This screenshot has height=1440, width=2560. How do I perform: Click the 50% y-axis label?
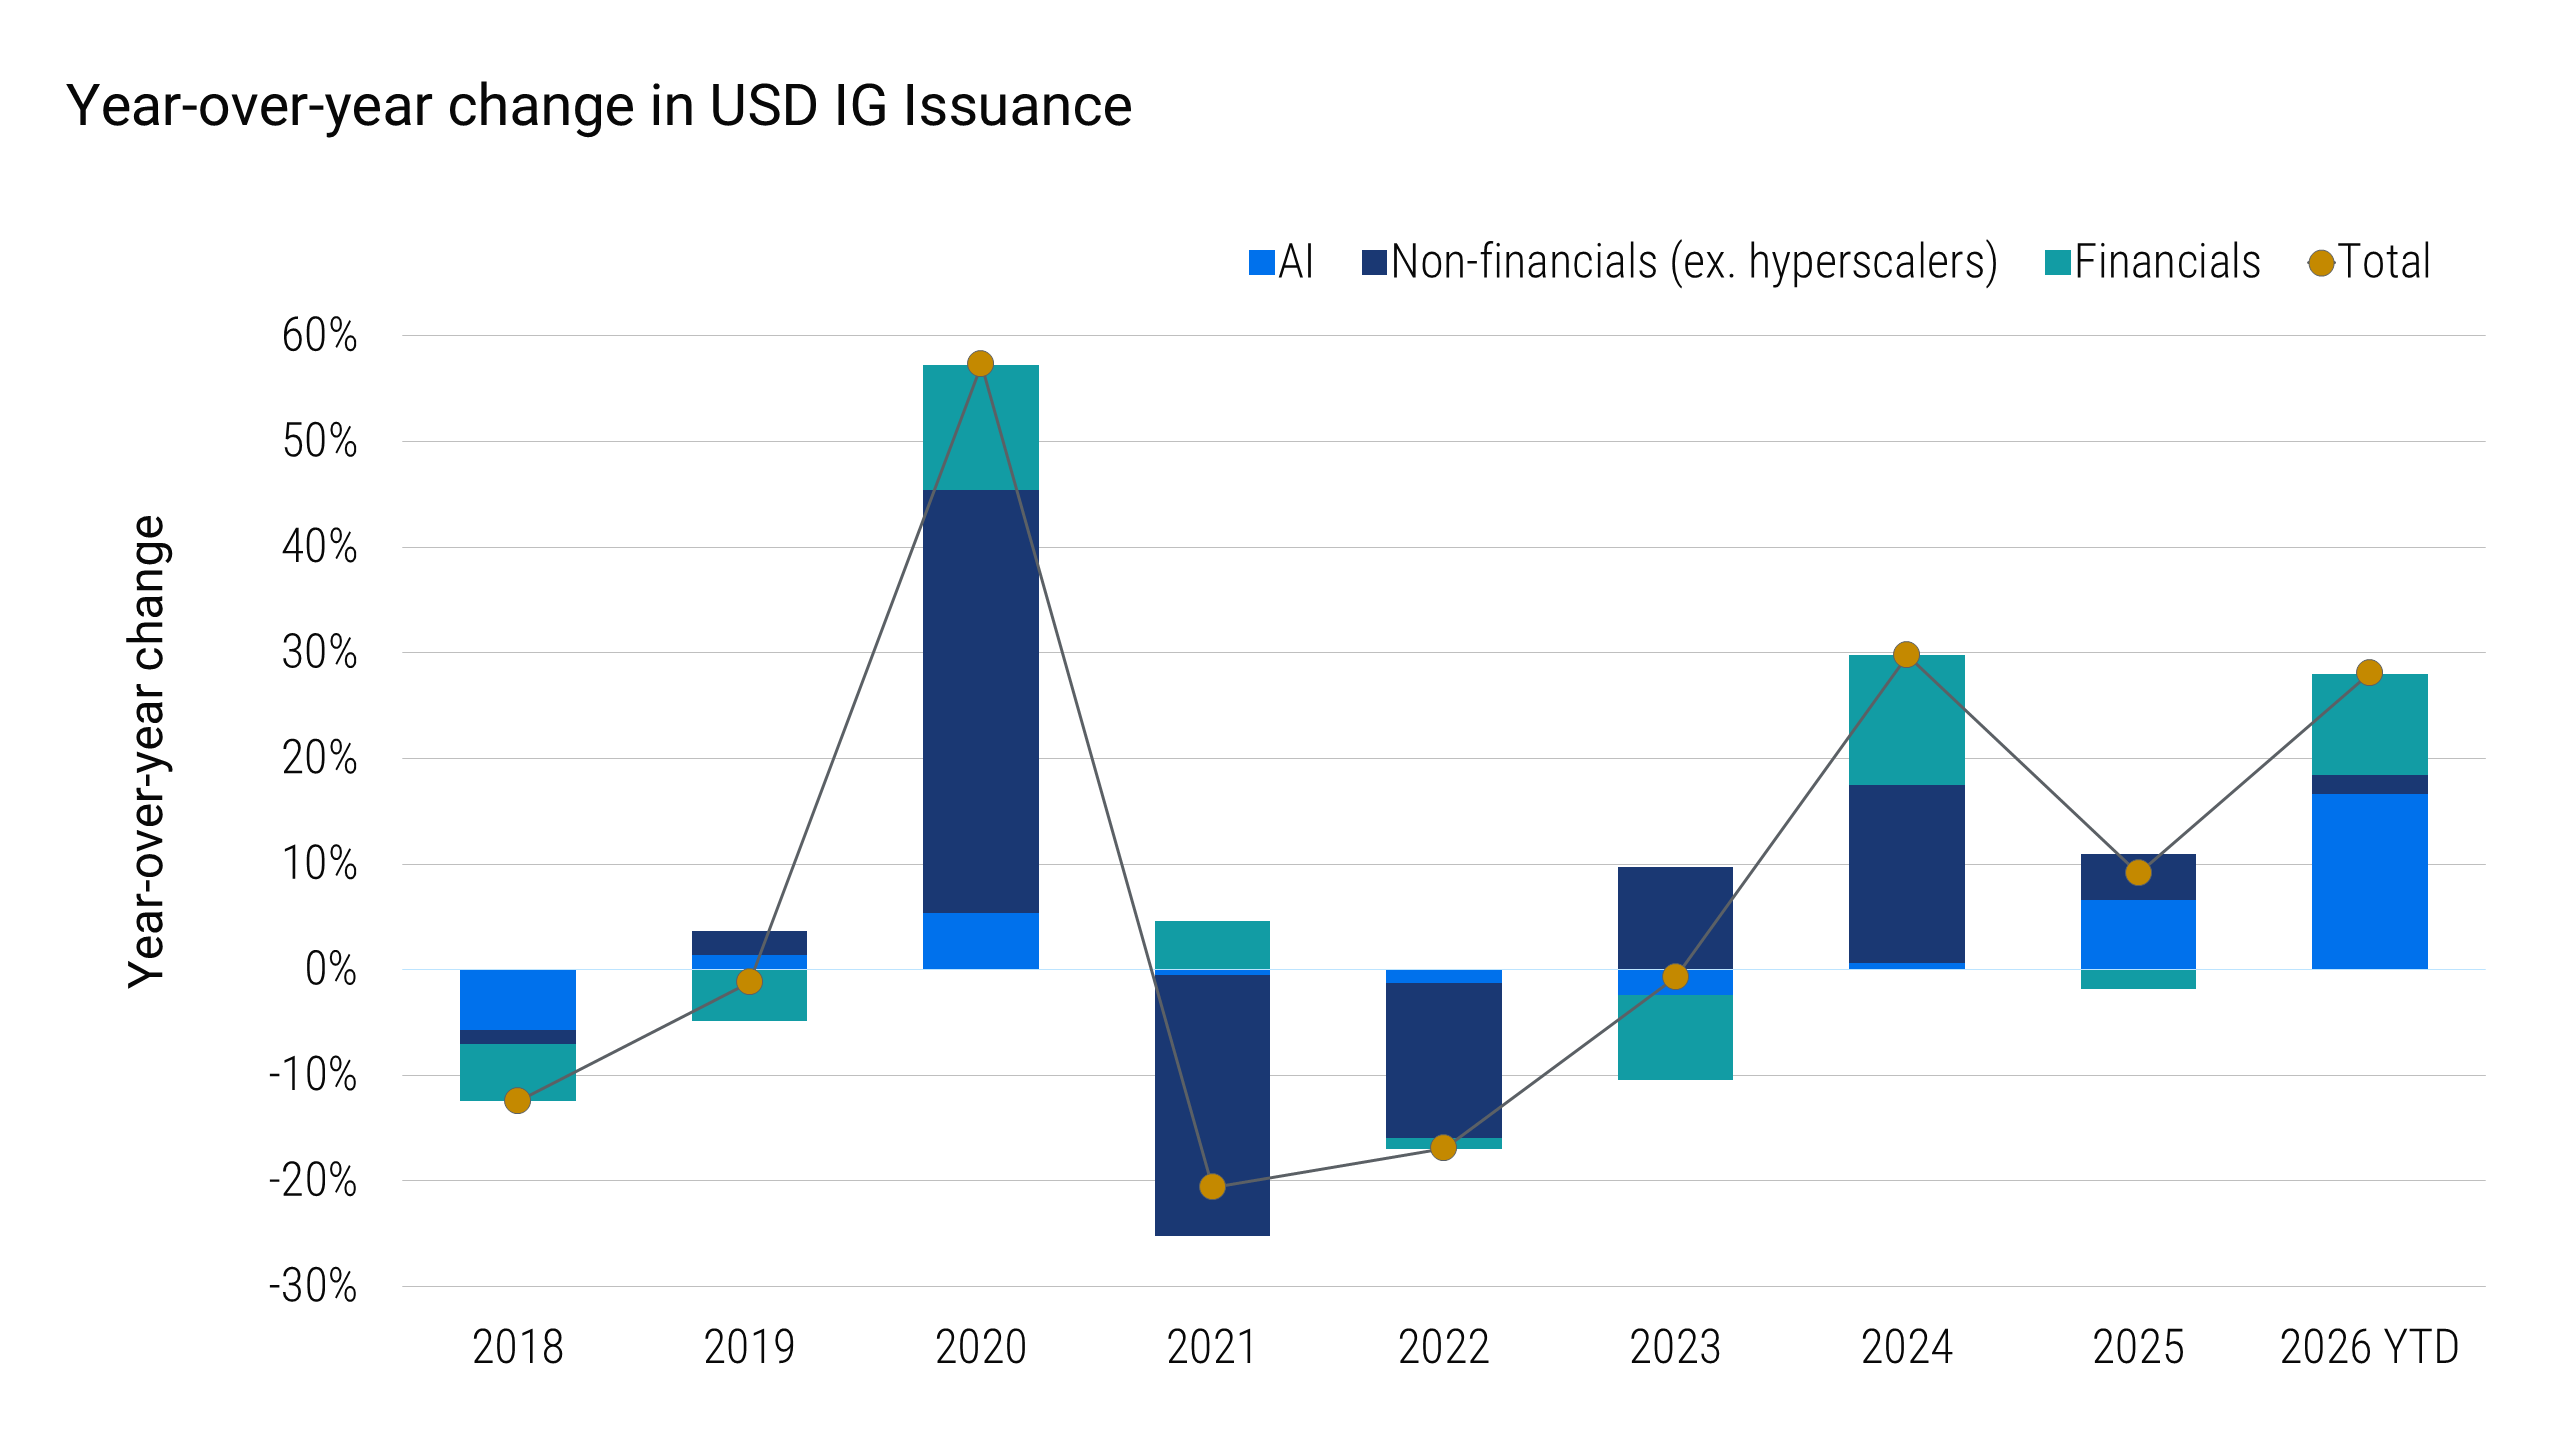point(319,441)
